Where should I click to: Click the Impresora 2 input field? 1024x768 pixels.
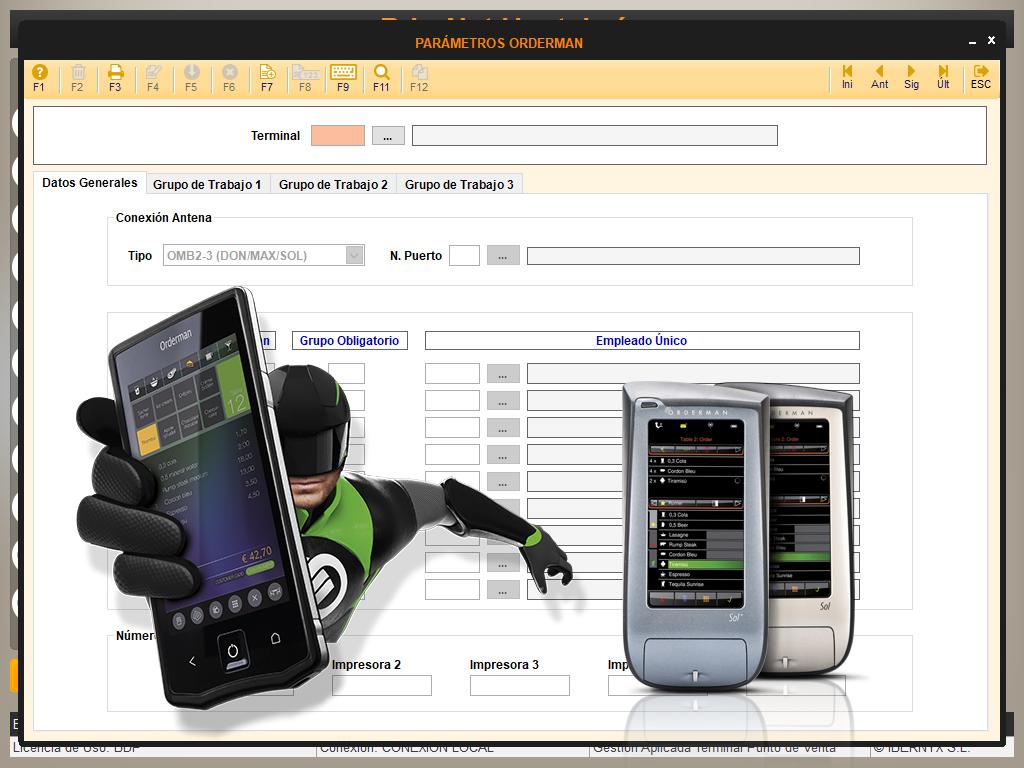pyautogui.click(x=381, y=686)
